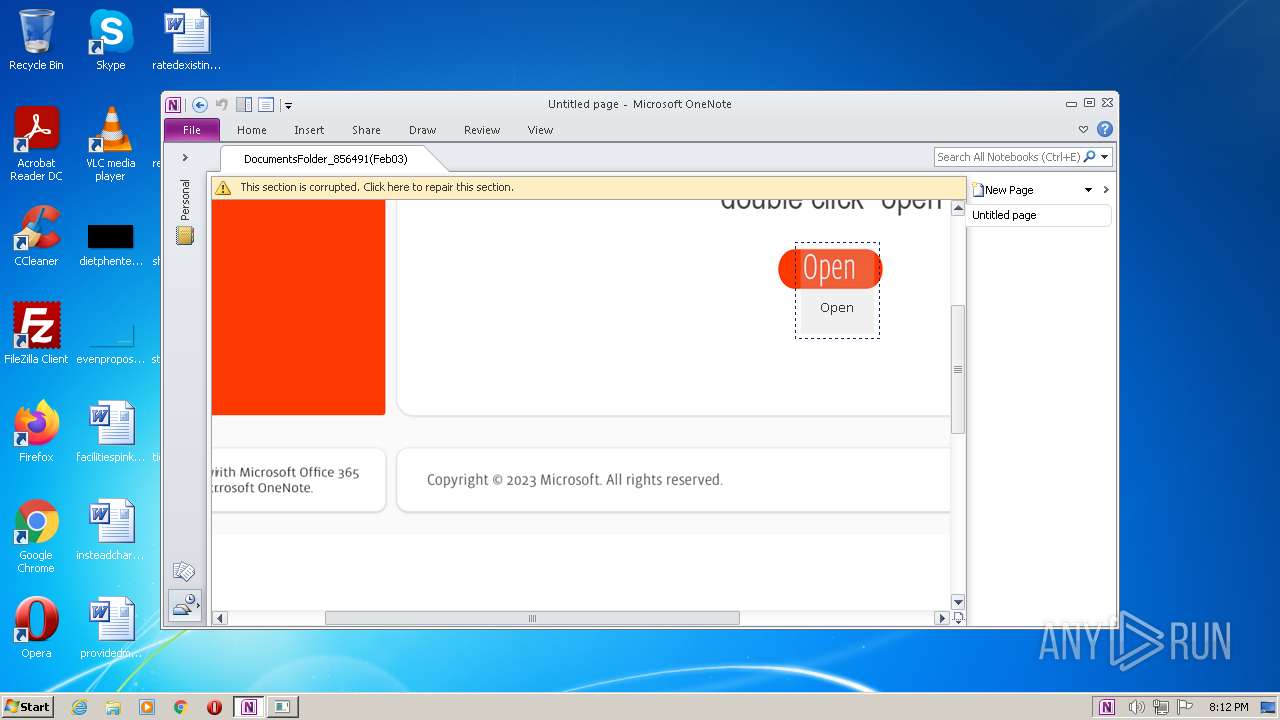Switch to the Share ribbon tab
This screenshot has height=720, width=1280.
tap(366, 130)
